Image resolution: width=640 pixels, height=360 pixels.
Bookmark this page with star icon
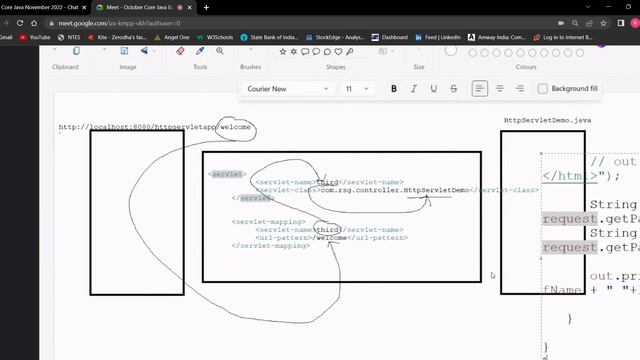tap(604, 23)
